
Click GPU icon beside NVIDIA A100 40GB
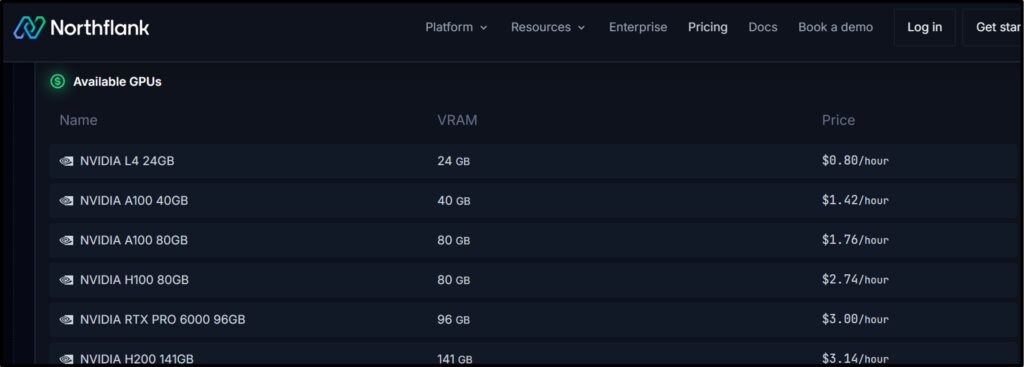pyautogui.click(x=67, y=200)
